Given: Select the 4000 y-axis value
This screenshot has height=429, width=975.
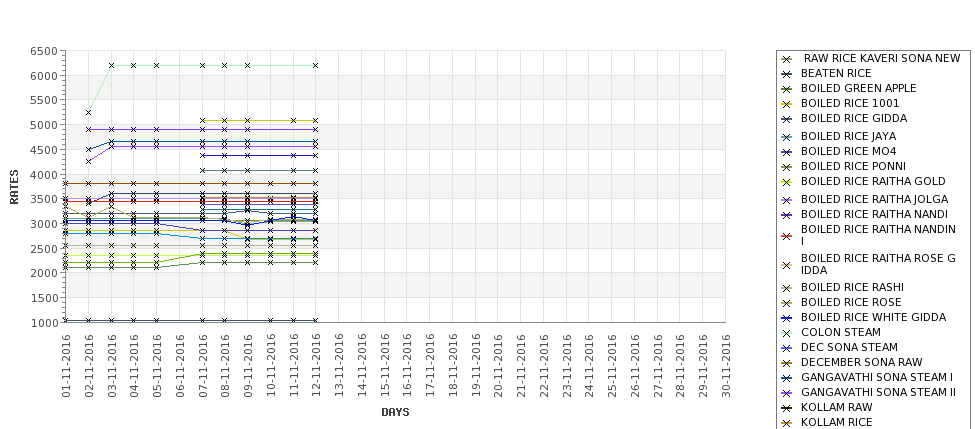Looking at the screenshot, I should 44,175.
